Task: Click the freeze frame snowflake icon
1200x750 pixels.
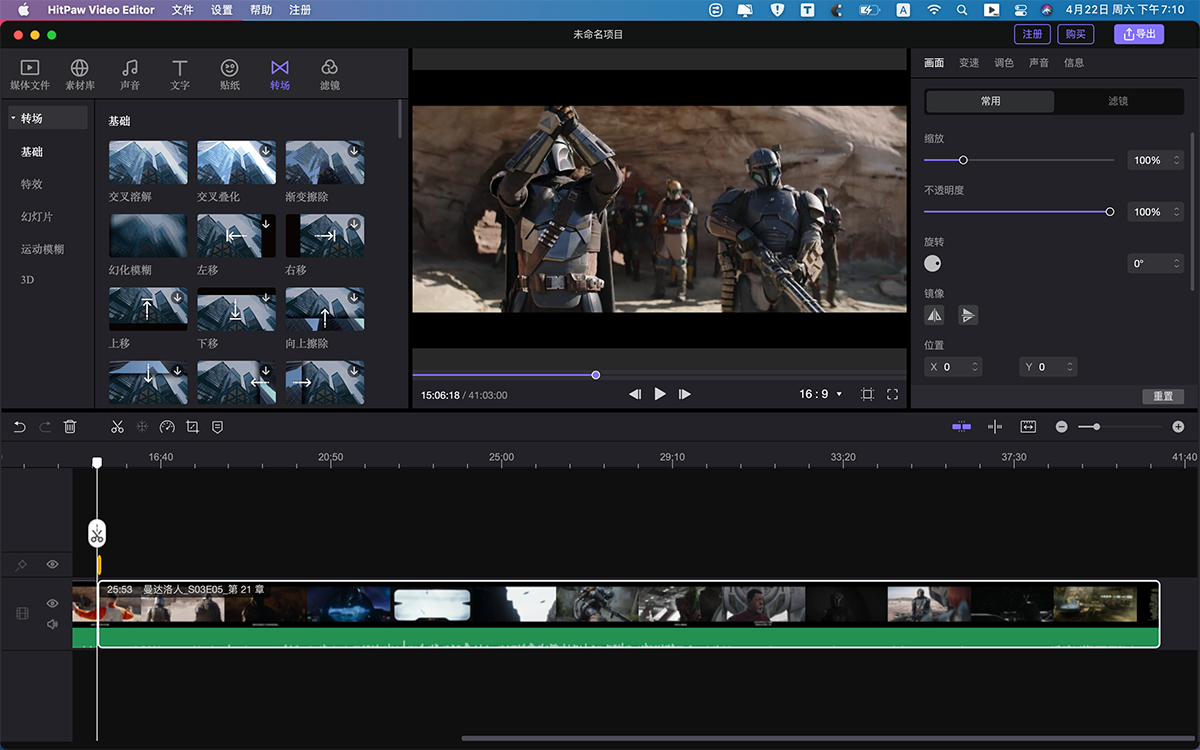Action: 142,427
